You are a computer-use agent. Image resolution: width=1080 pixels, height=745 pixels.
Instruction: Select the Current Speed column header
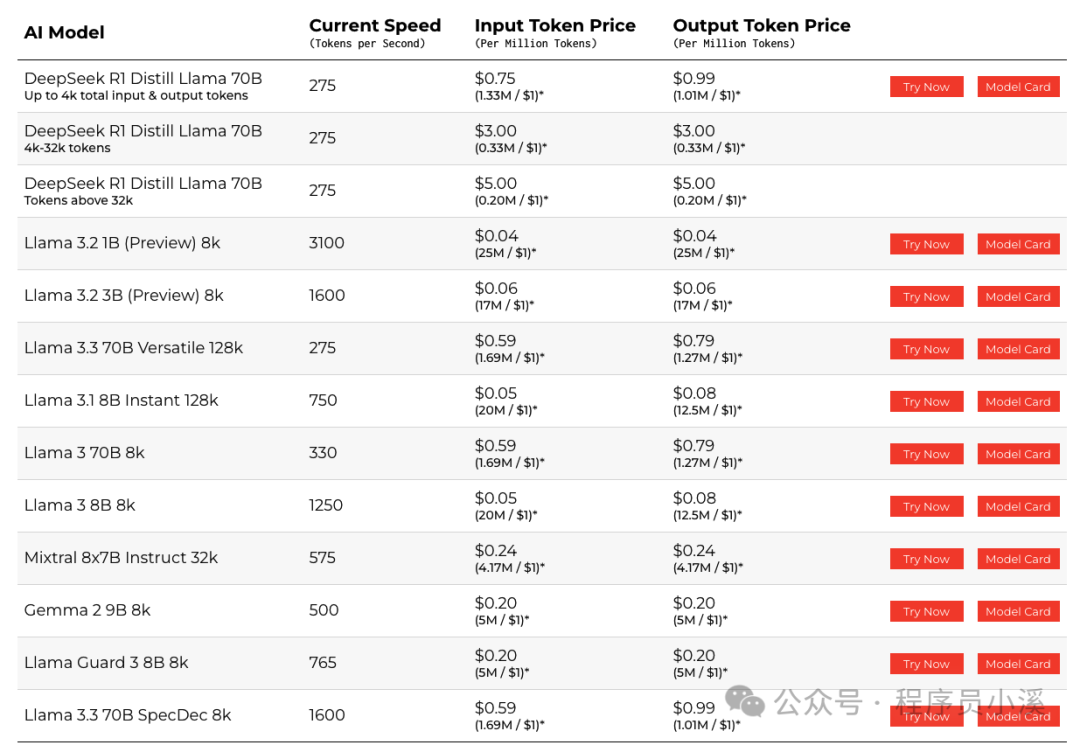point(375,25)
